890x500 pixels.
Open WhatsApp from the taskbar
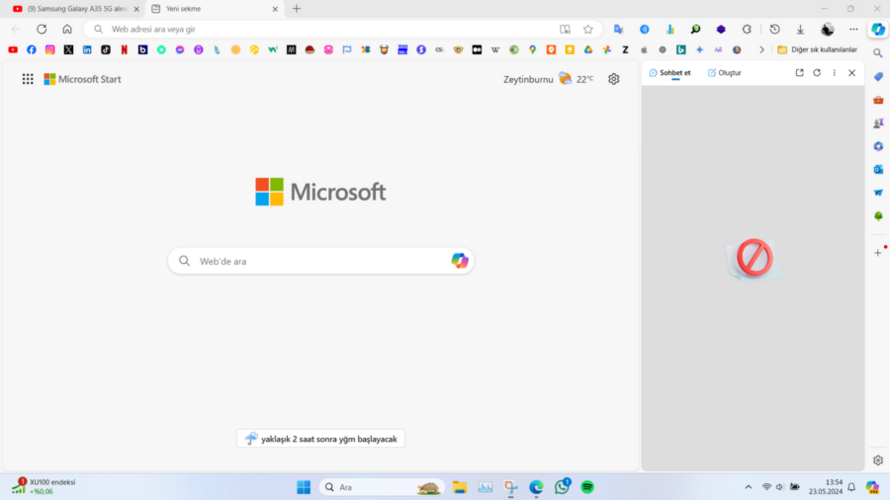pyautogui.click(x=562, y=487)
